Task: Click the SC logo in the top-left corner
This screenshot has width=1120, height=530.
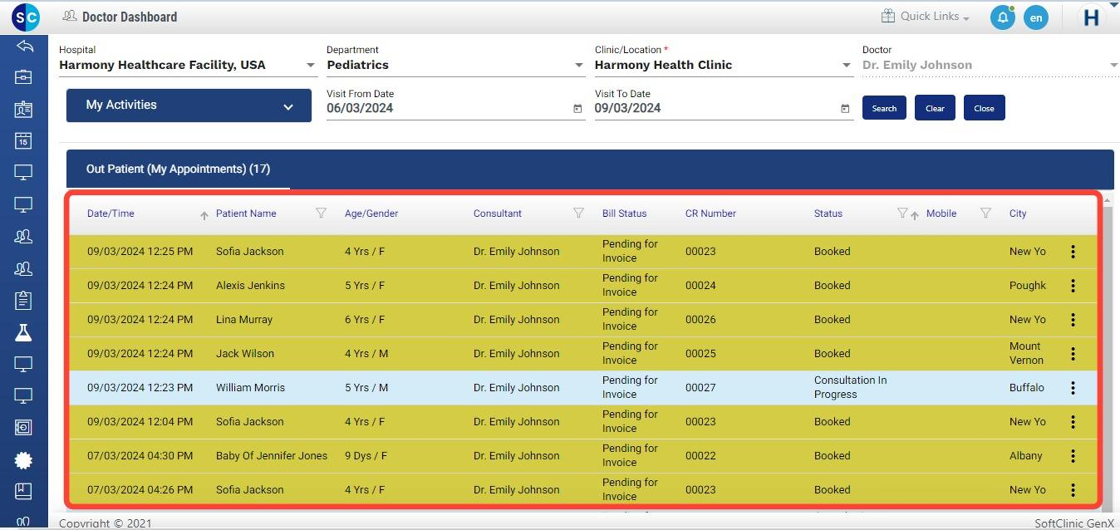Action: [x=26, y=17]
